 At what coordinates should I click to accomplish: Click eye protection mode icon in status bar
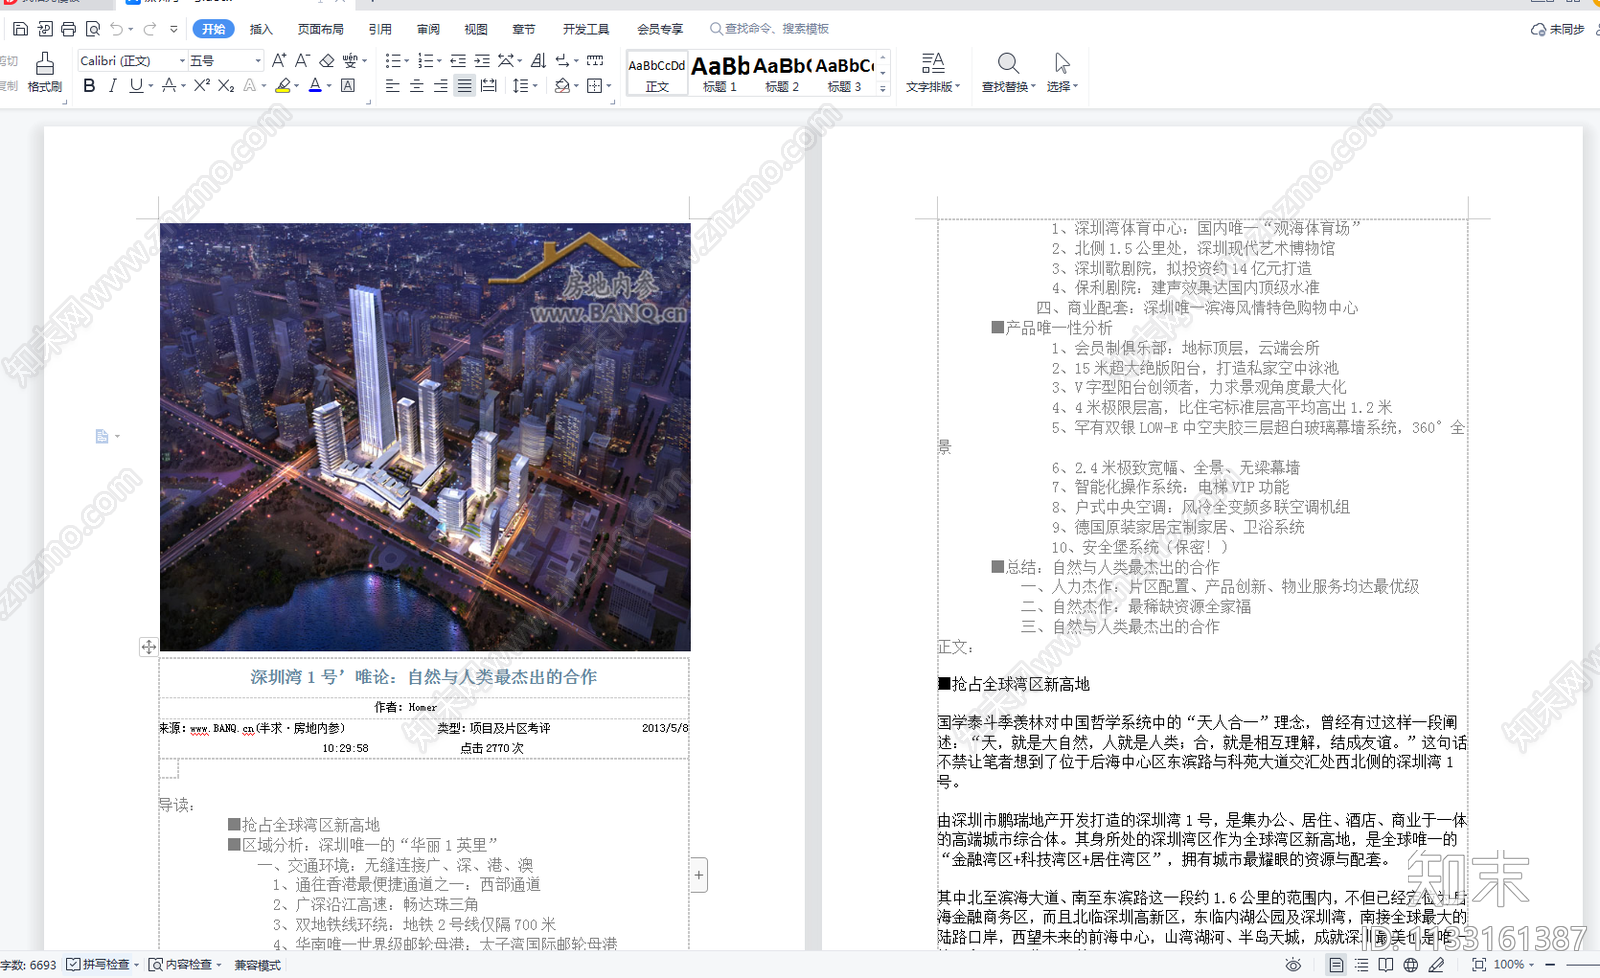tap(1293, 965)
